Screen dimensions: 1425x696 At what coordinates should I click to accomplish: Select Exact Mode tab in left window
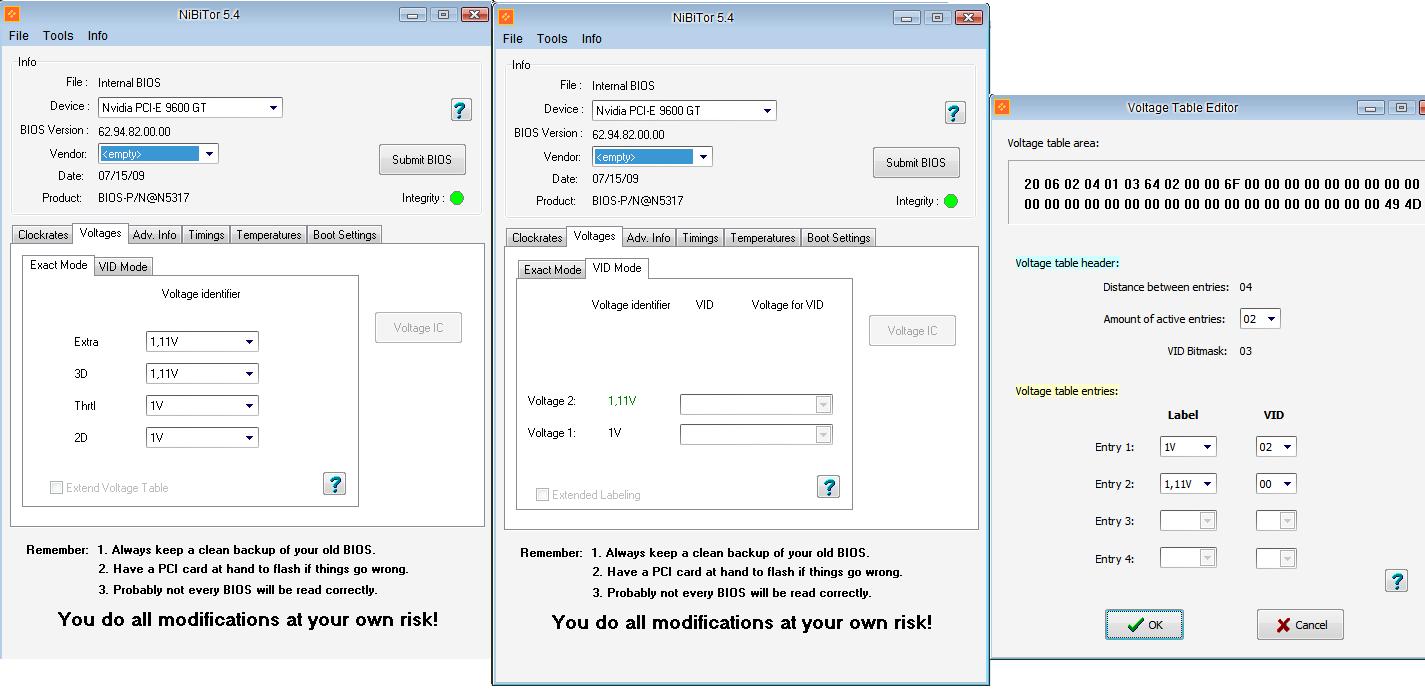tap(58, 265)
